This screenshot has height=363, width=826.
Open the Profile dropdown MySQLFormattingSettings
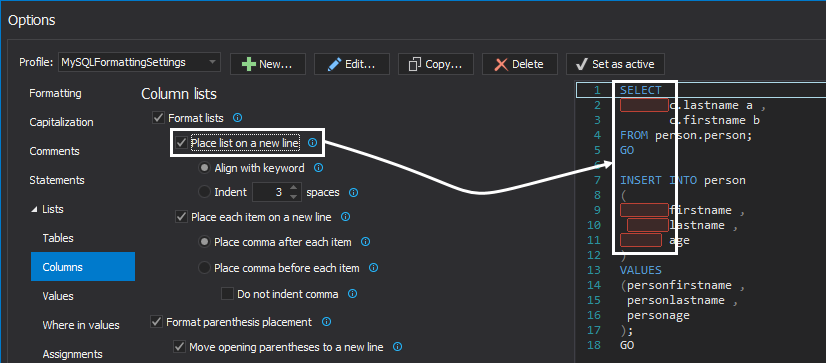point(139,62)
